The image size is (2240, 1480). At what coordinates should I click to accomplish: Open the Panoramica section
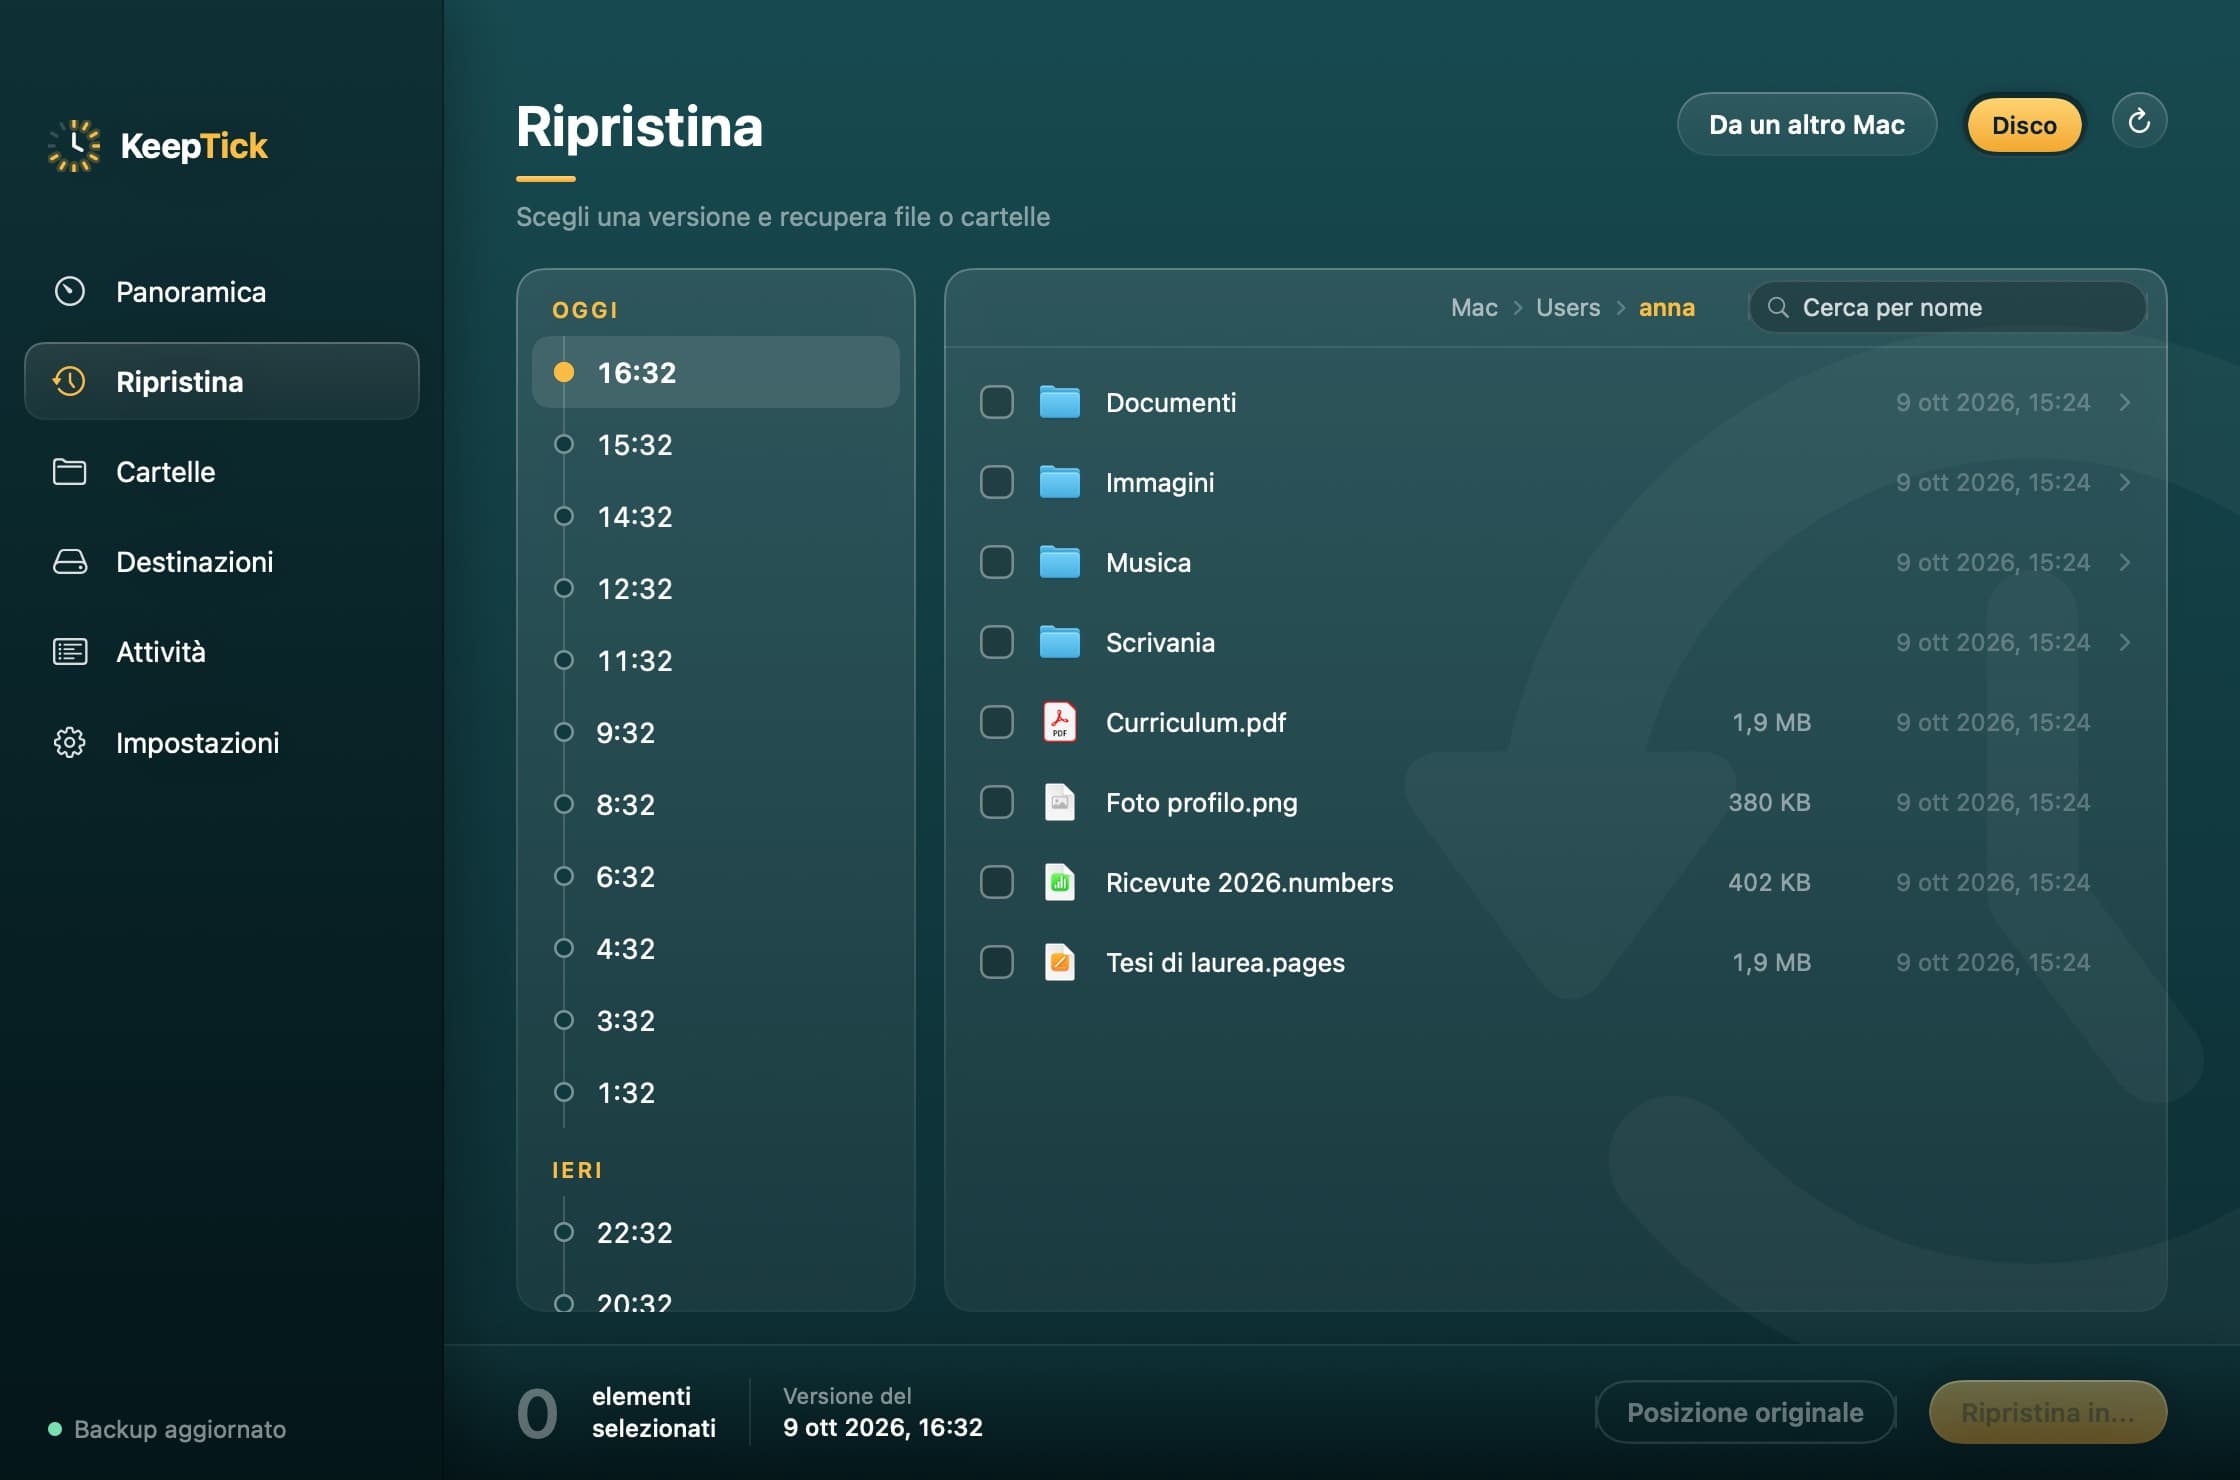[x=221, y=291]
